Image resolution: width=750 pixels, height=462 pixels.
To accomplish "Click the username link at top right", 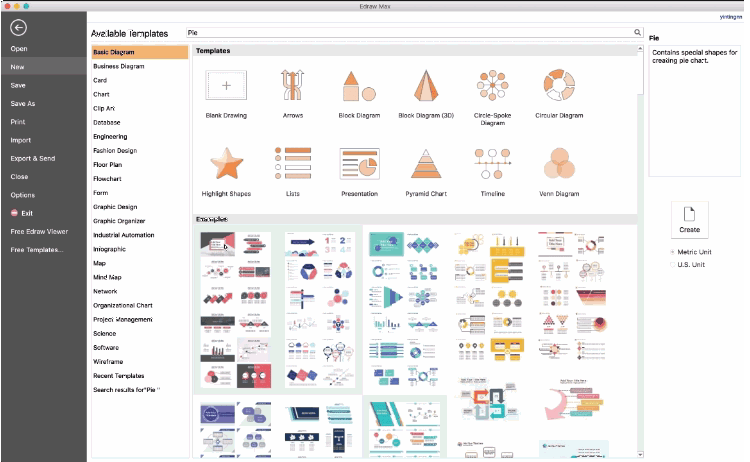I will click(730, 17).
